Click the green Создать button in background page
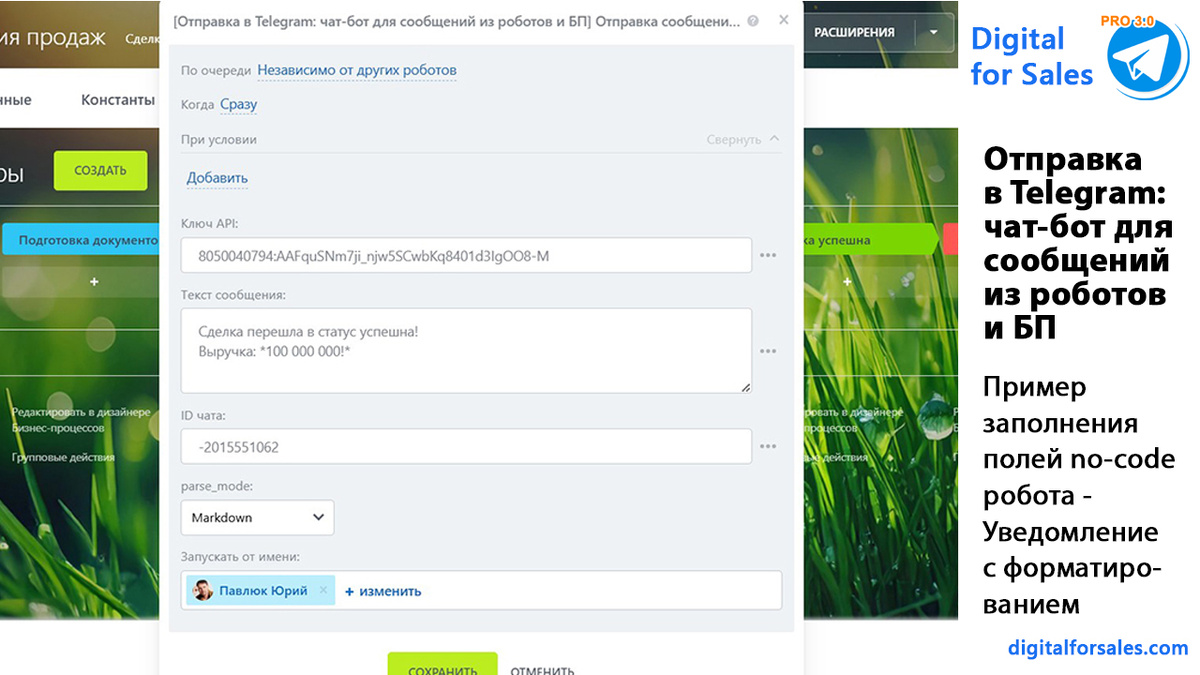1200x675 pixels. point(100,170)
